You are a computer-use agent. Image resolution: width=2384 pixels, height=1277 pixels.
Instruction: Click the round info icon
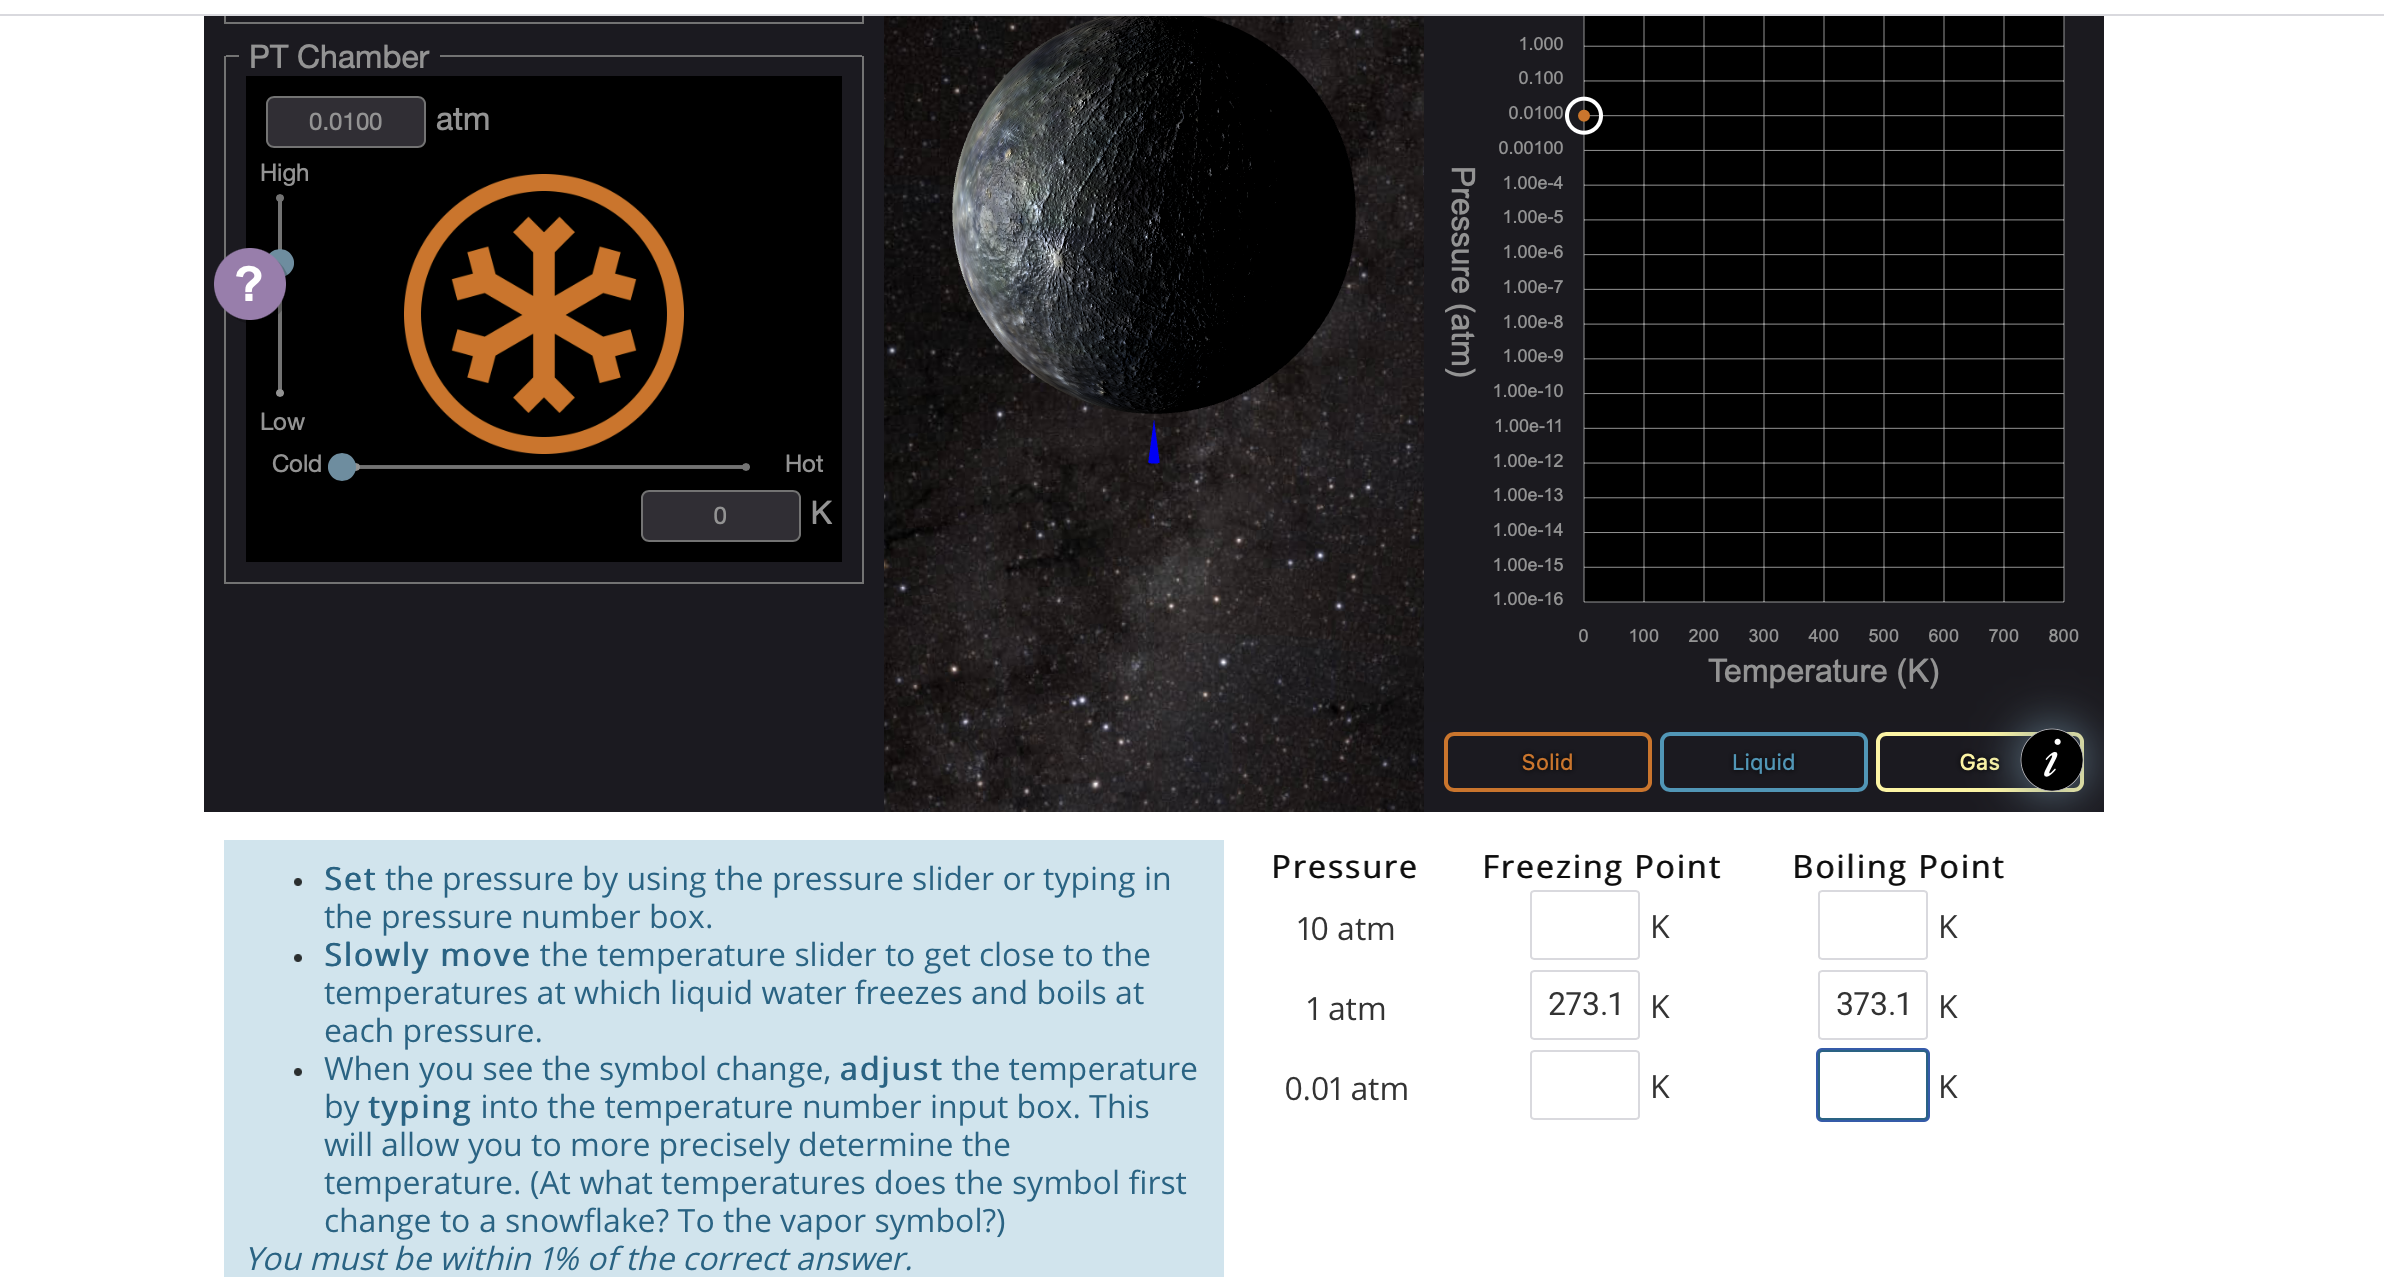pyautogui.click(x=2051, y=761)
